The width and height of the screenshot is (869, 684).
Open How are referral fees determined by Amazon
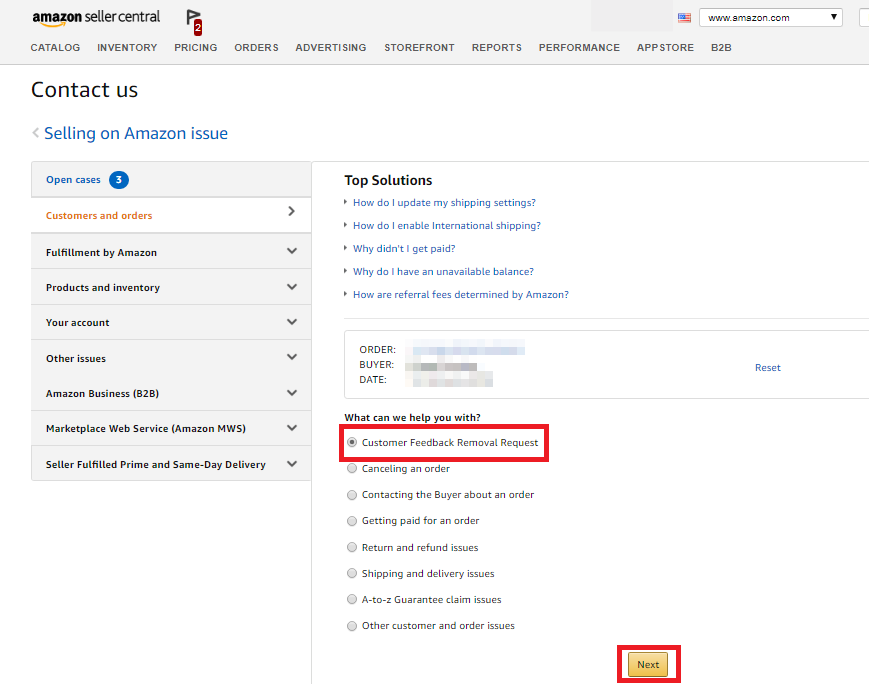pyautogui.click(x=461, y=295)
